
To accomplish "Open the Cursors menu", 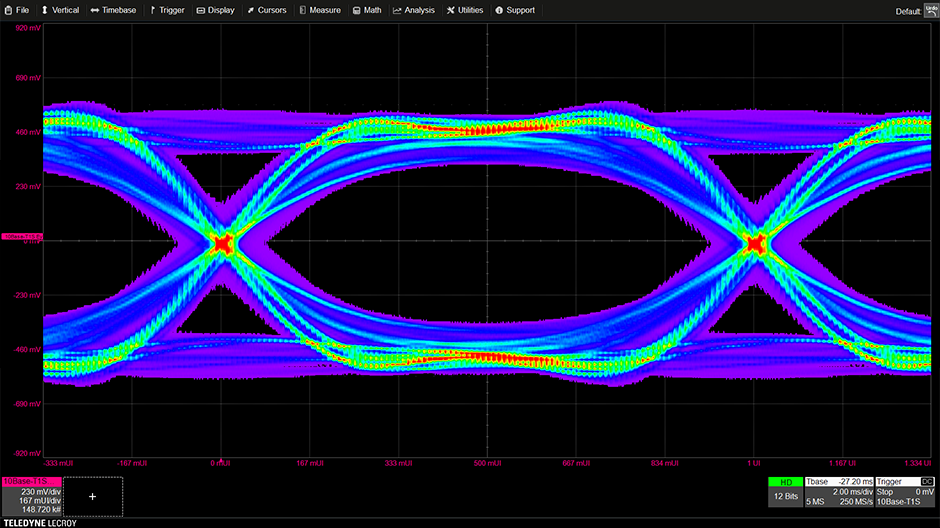I will pos(265,10).
